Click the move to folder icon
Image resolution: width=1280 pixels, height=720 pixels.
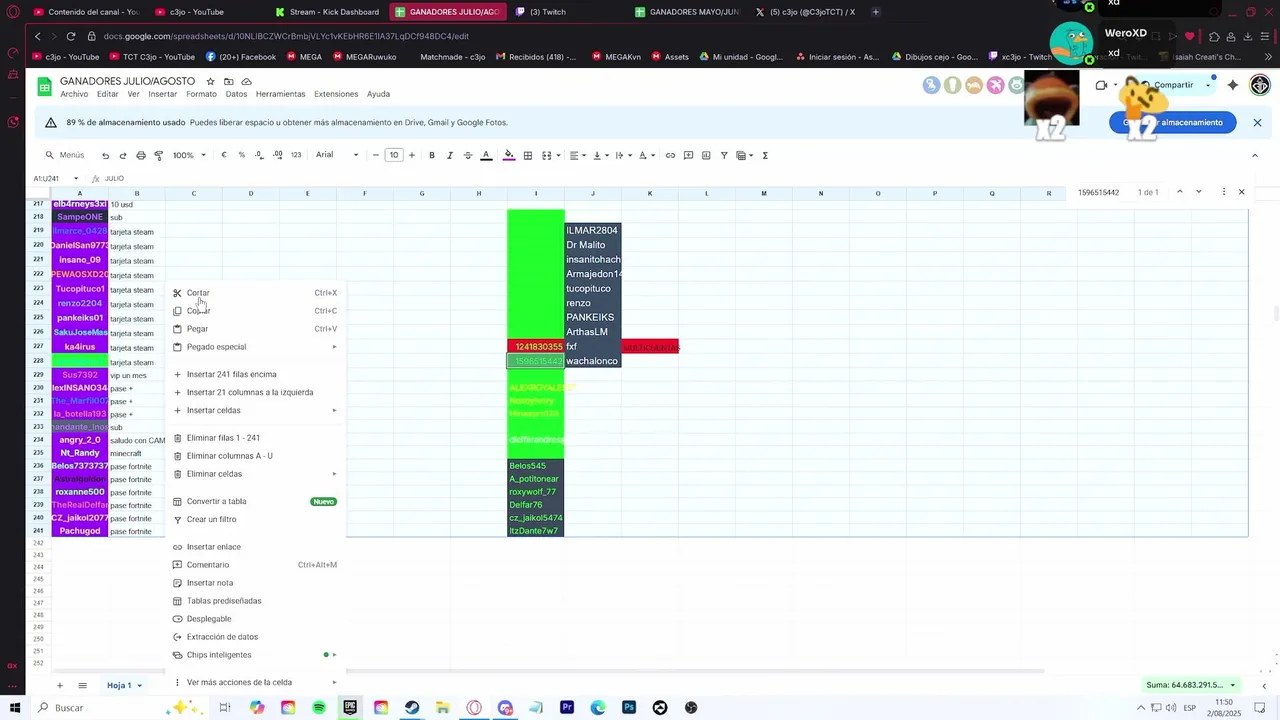coord(228,81)
